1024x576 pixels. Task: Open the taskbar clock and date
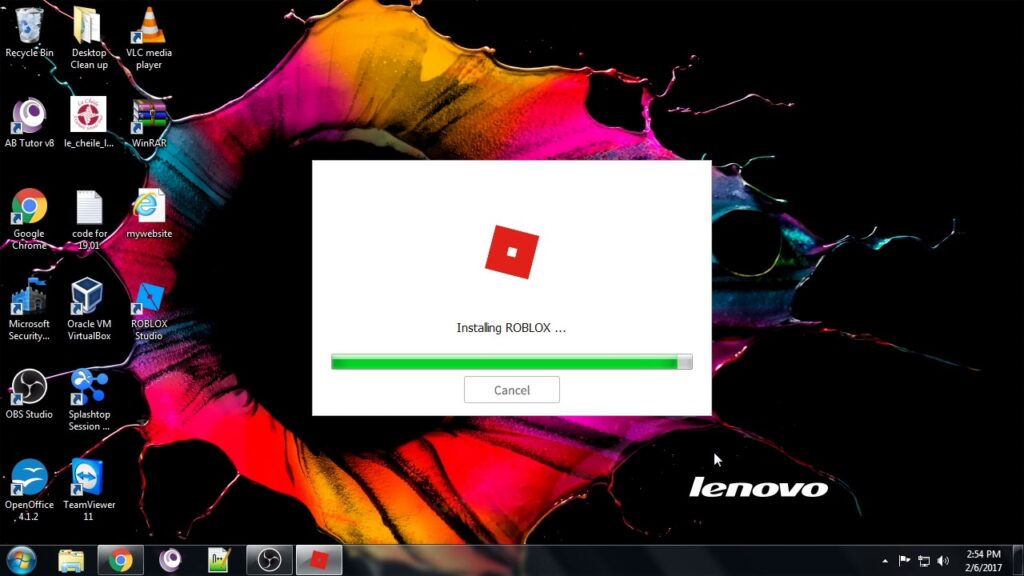(x=983, y=560)
